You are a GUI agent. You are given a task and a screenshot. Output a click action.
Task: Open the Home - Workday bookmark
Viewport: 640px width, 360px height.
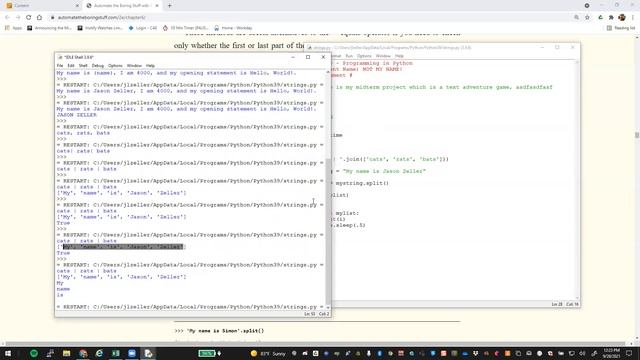tap(233, 28)
